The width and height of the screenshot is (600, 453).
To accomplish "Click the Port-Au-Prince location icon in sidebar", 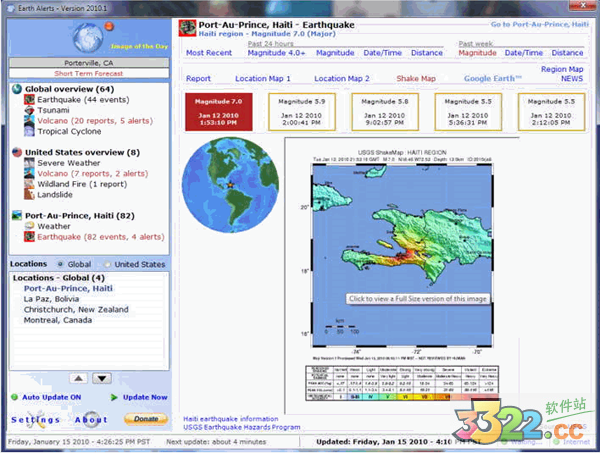I will click(x=17, y=215).
